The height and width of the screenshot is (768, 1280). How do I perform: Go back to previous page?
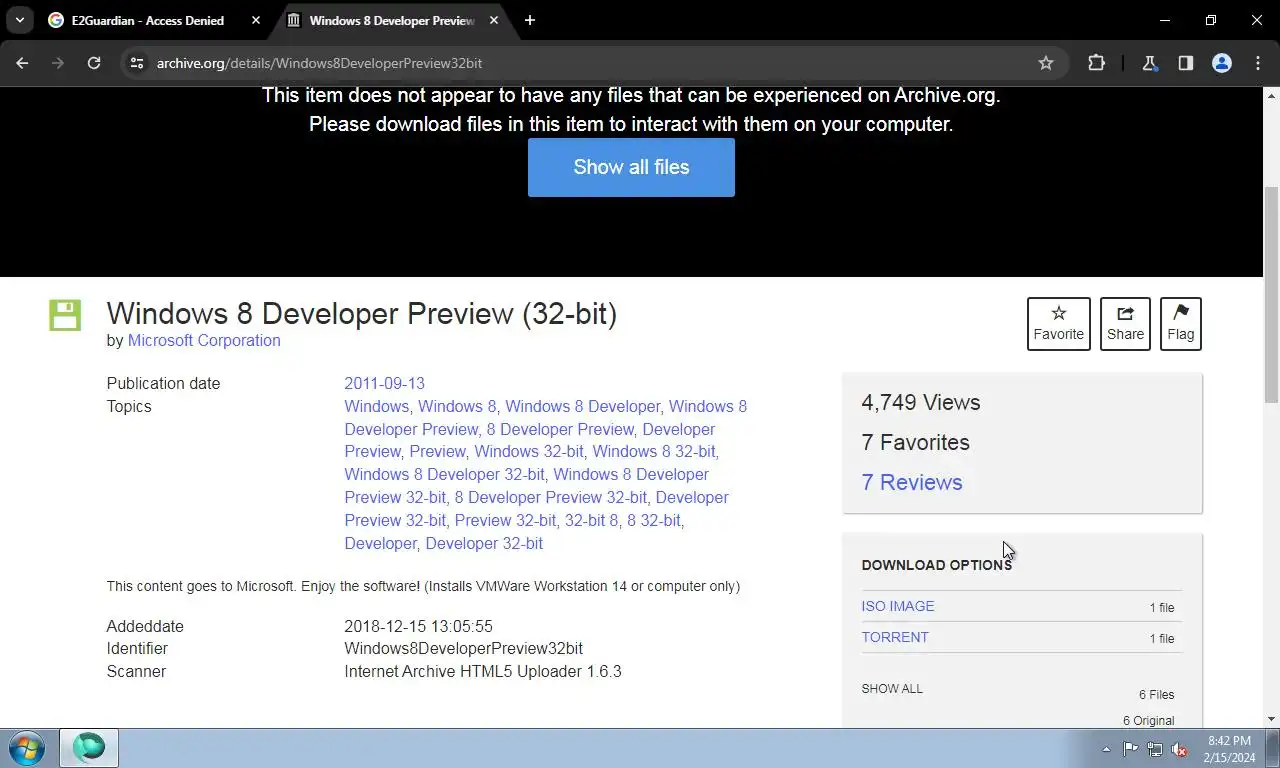click(x=22, y=63)
